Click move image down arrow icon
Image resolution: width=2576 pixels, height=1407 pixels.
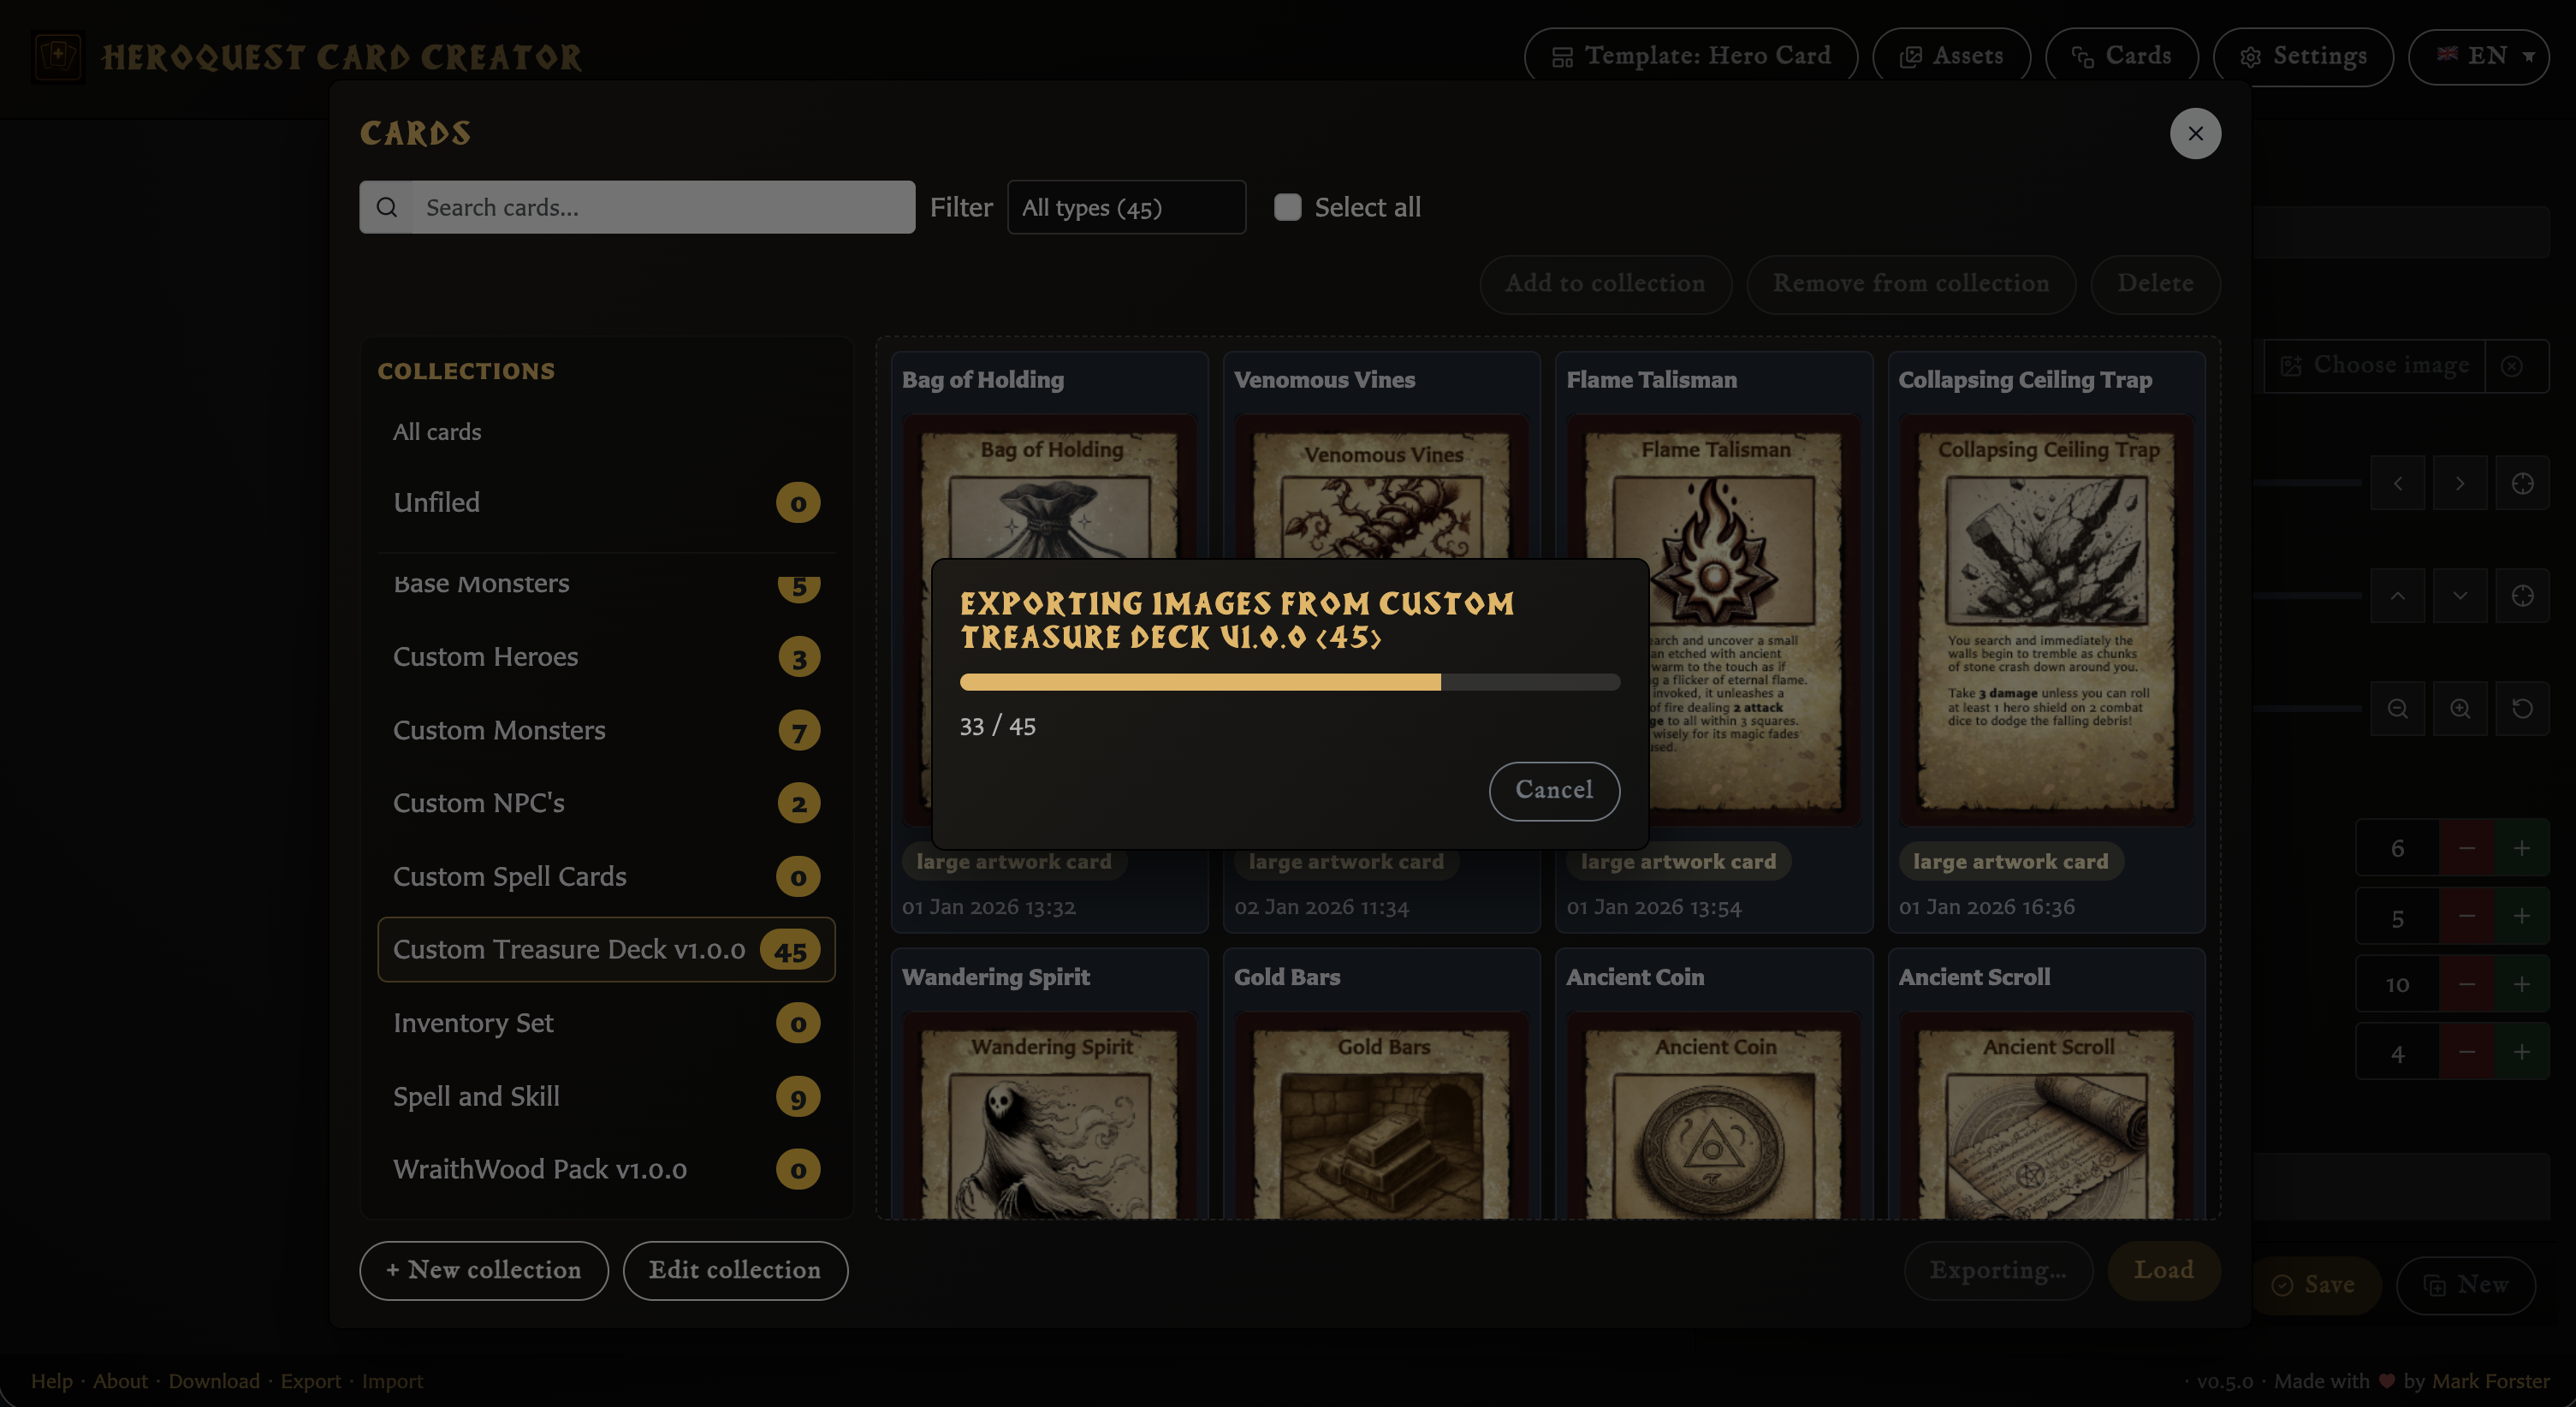pyautogui.click(x=2459, y=596)
